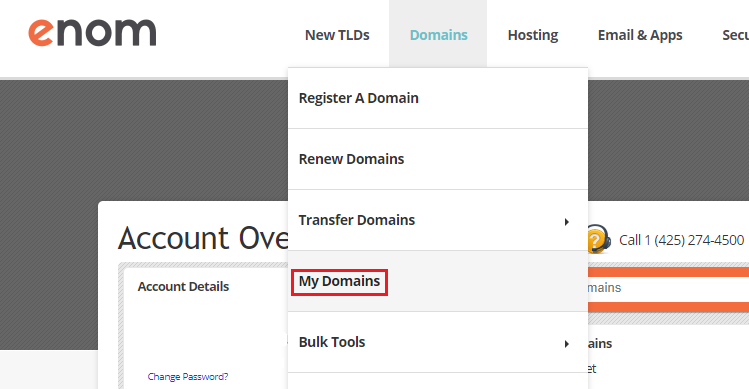Open the partially visible Security menu
This screenshot has height=389, width=749.
736,35
